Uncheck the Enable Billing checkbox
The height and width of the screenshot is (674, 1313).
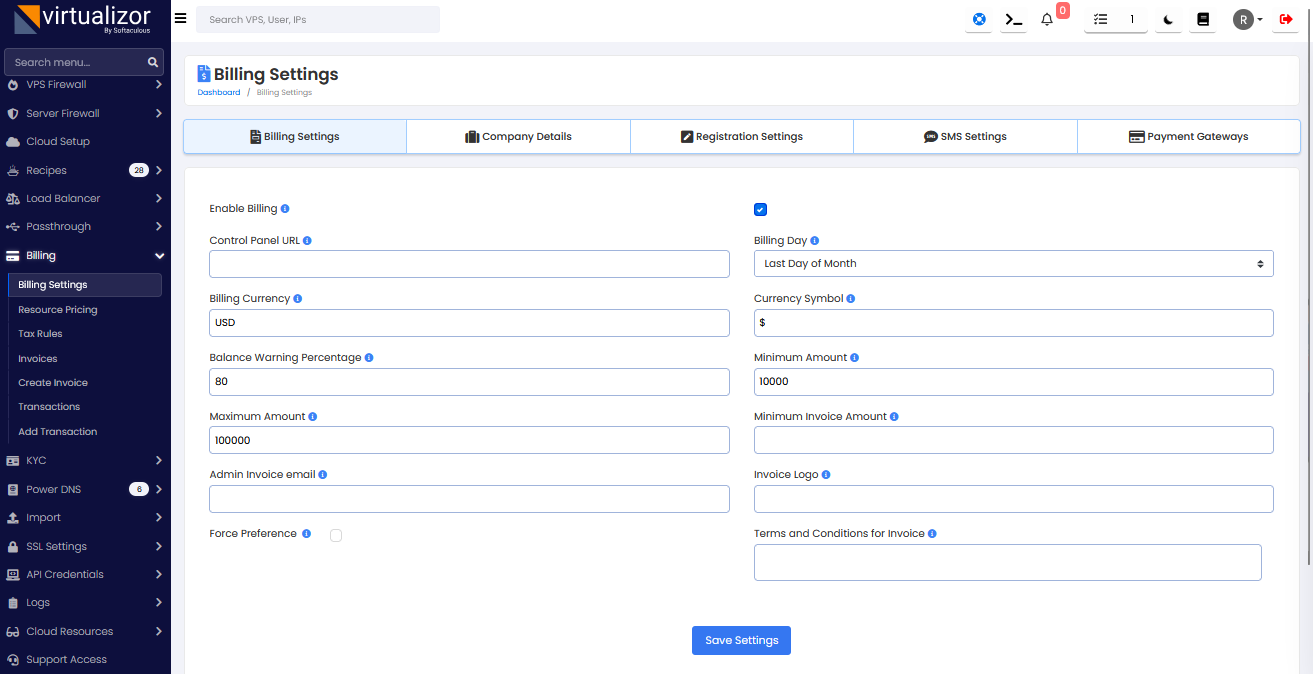click(760, 209)
